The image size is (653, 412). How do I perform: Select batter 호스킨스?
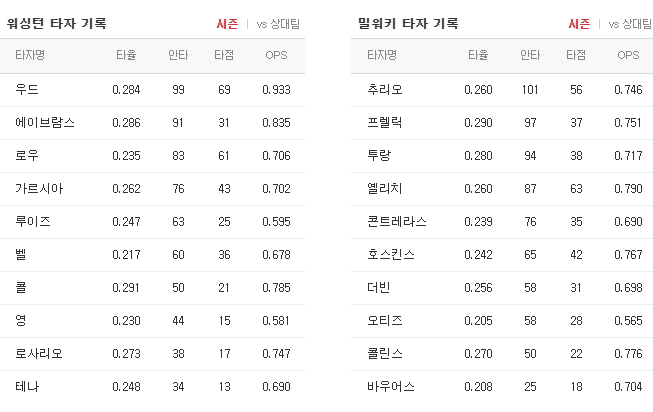391,255
